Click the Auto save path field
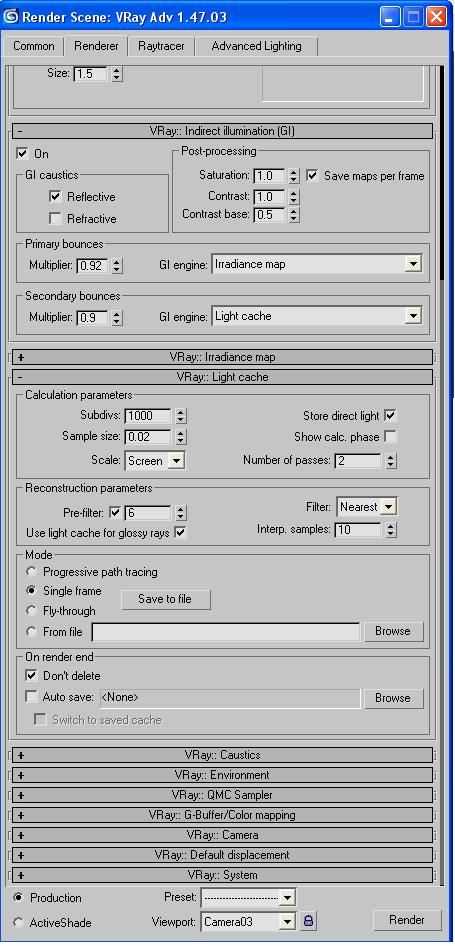 pyautogui.click(x=229, y=698)
